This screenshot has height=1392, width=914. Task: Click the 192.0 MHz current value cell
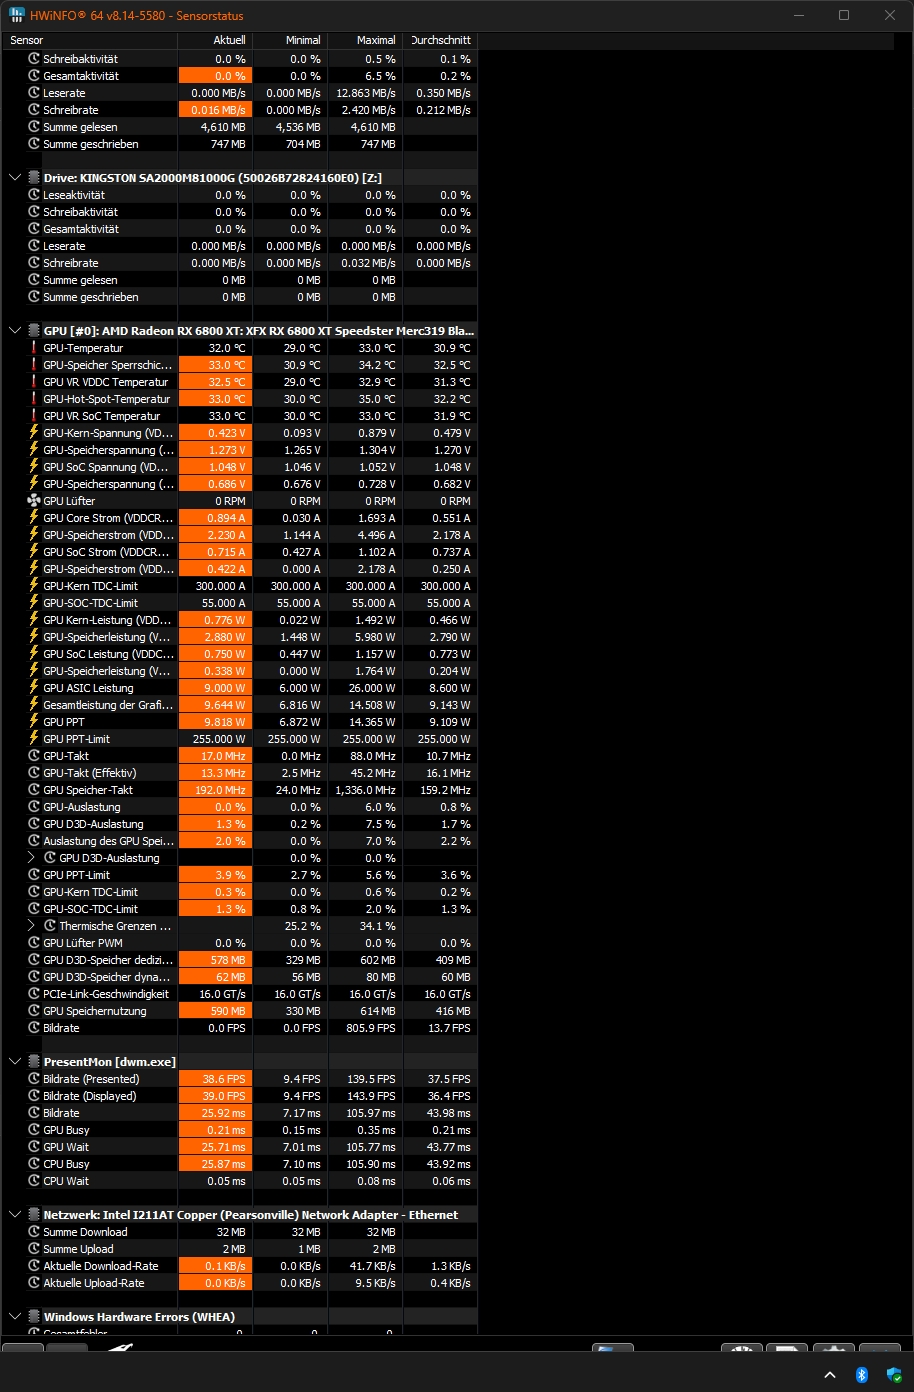click(215, 790)
